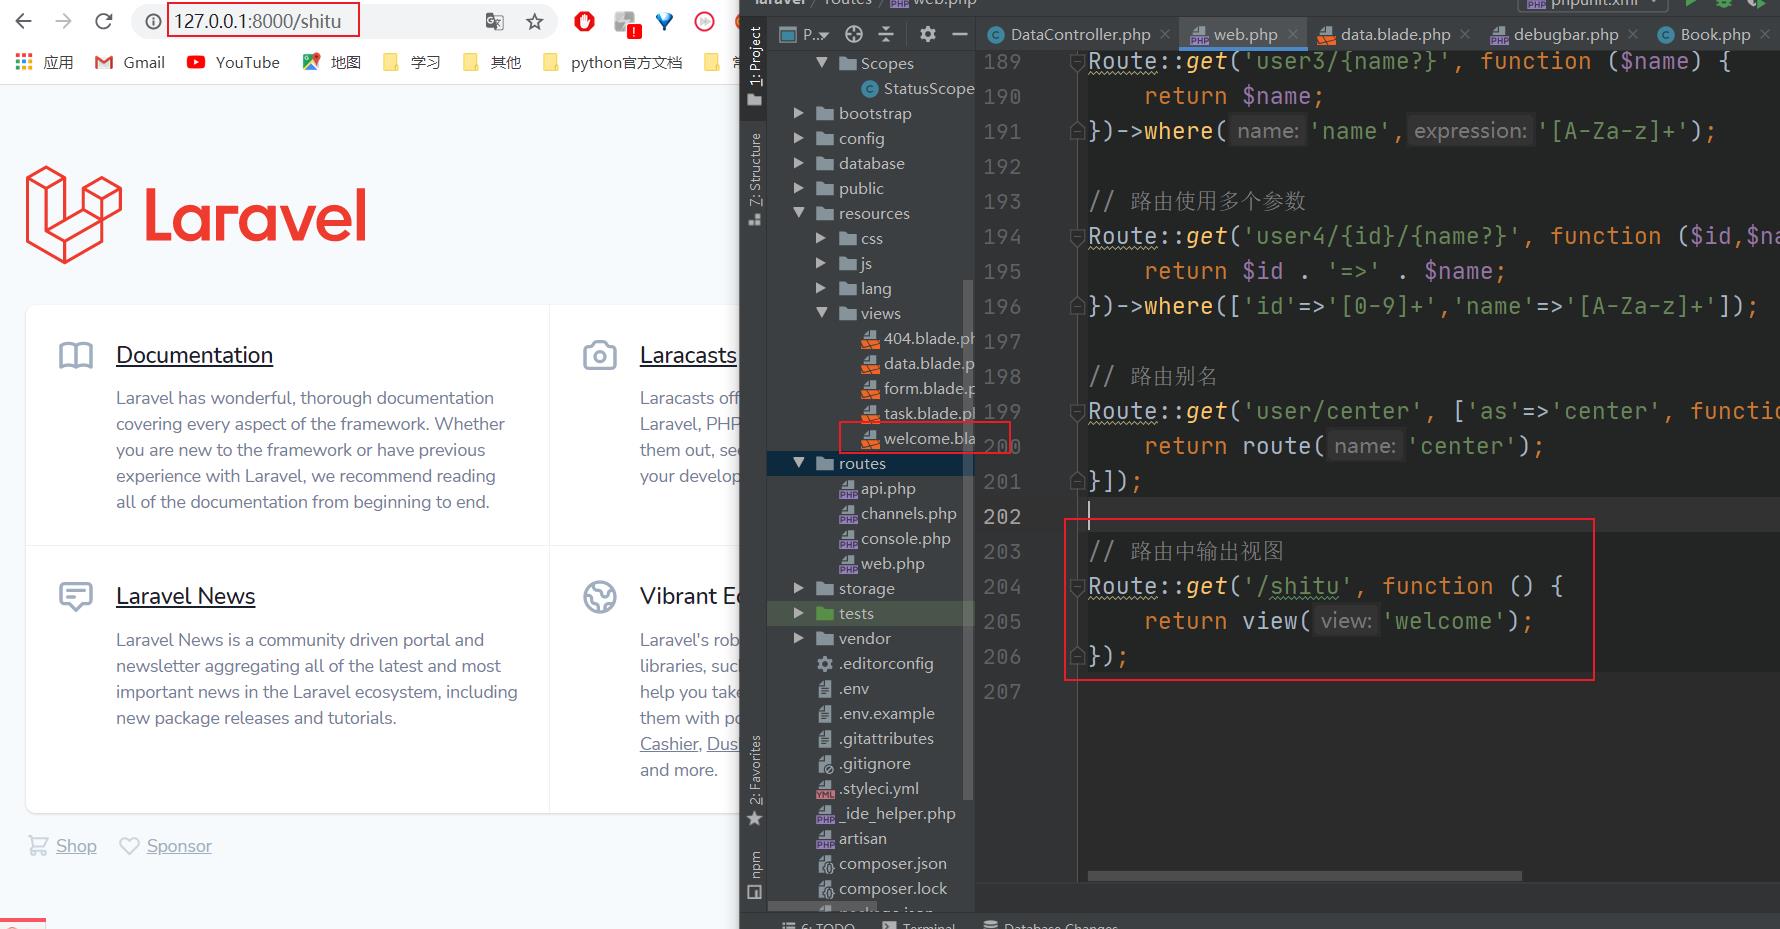Click the chat icon beside Laravel News
The height and width of the screenshot is (929, 1780).
click(x=76, y=597)
